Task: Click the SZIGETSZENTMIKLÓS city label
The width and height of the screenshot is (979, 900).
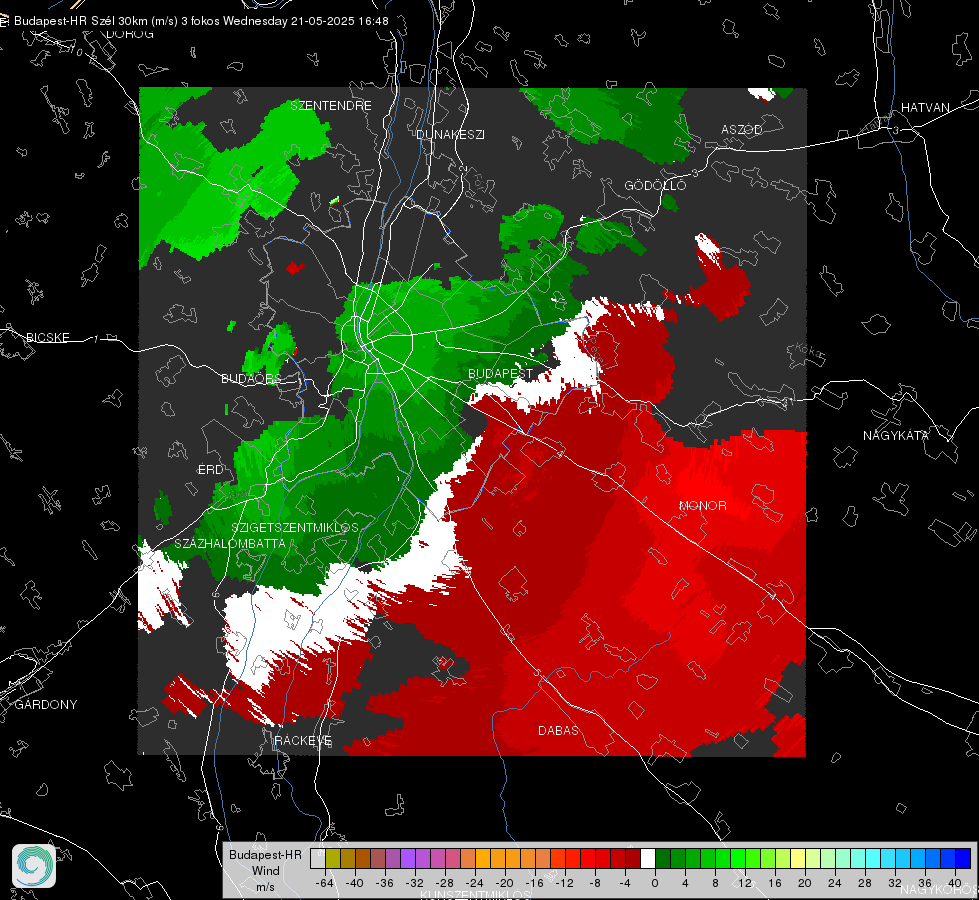Action: coord(295,527)
